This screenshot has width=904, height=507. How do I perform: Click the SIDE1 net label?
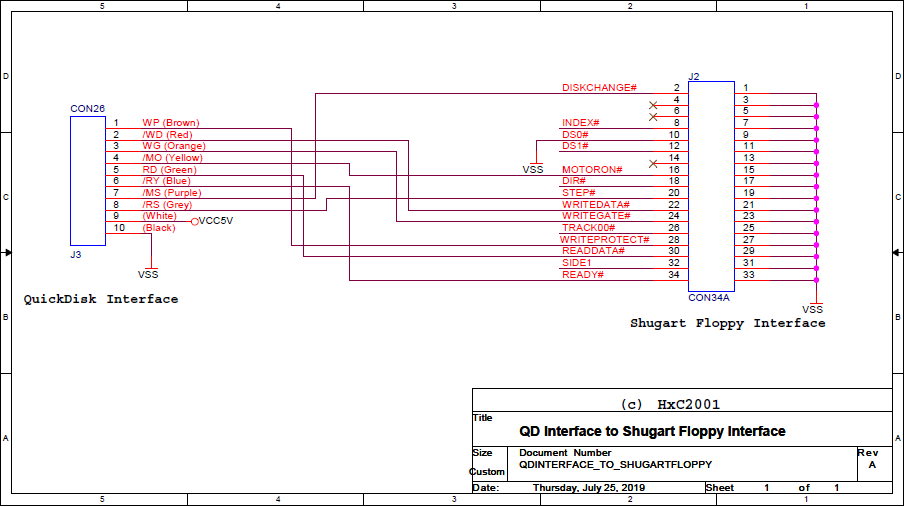pyautogui.click(x=577, y=263)
